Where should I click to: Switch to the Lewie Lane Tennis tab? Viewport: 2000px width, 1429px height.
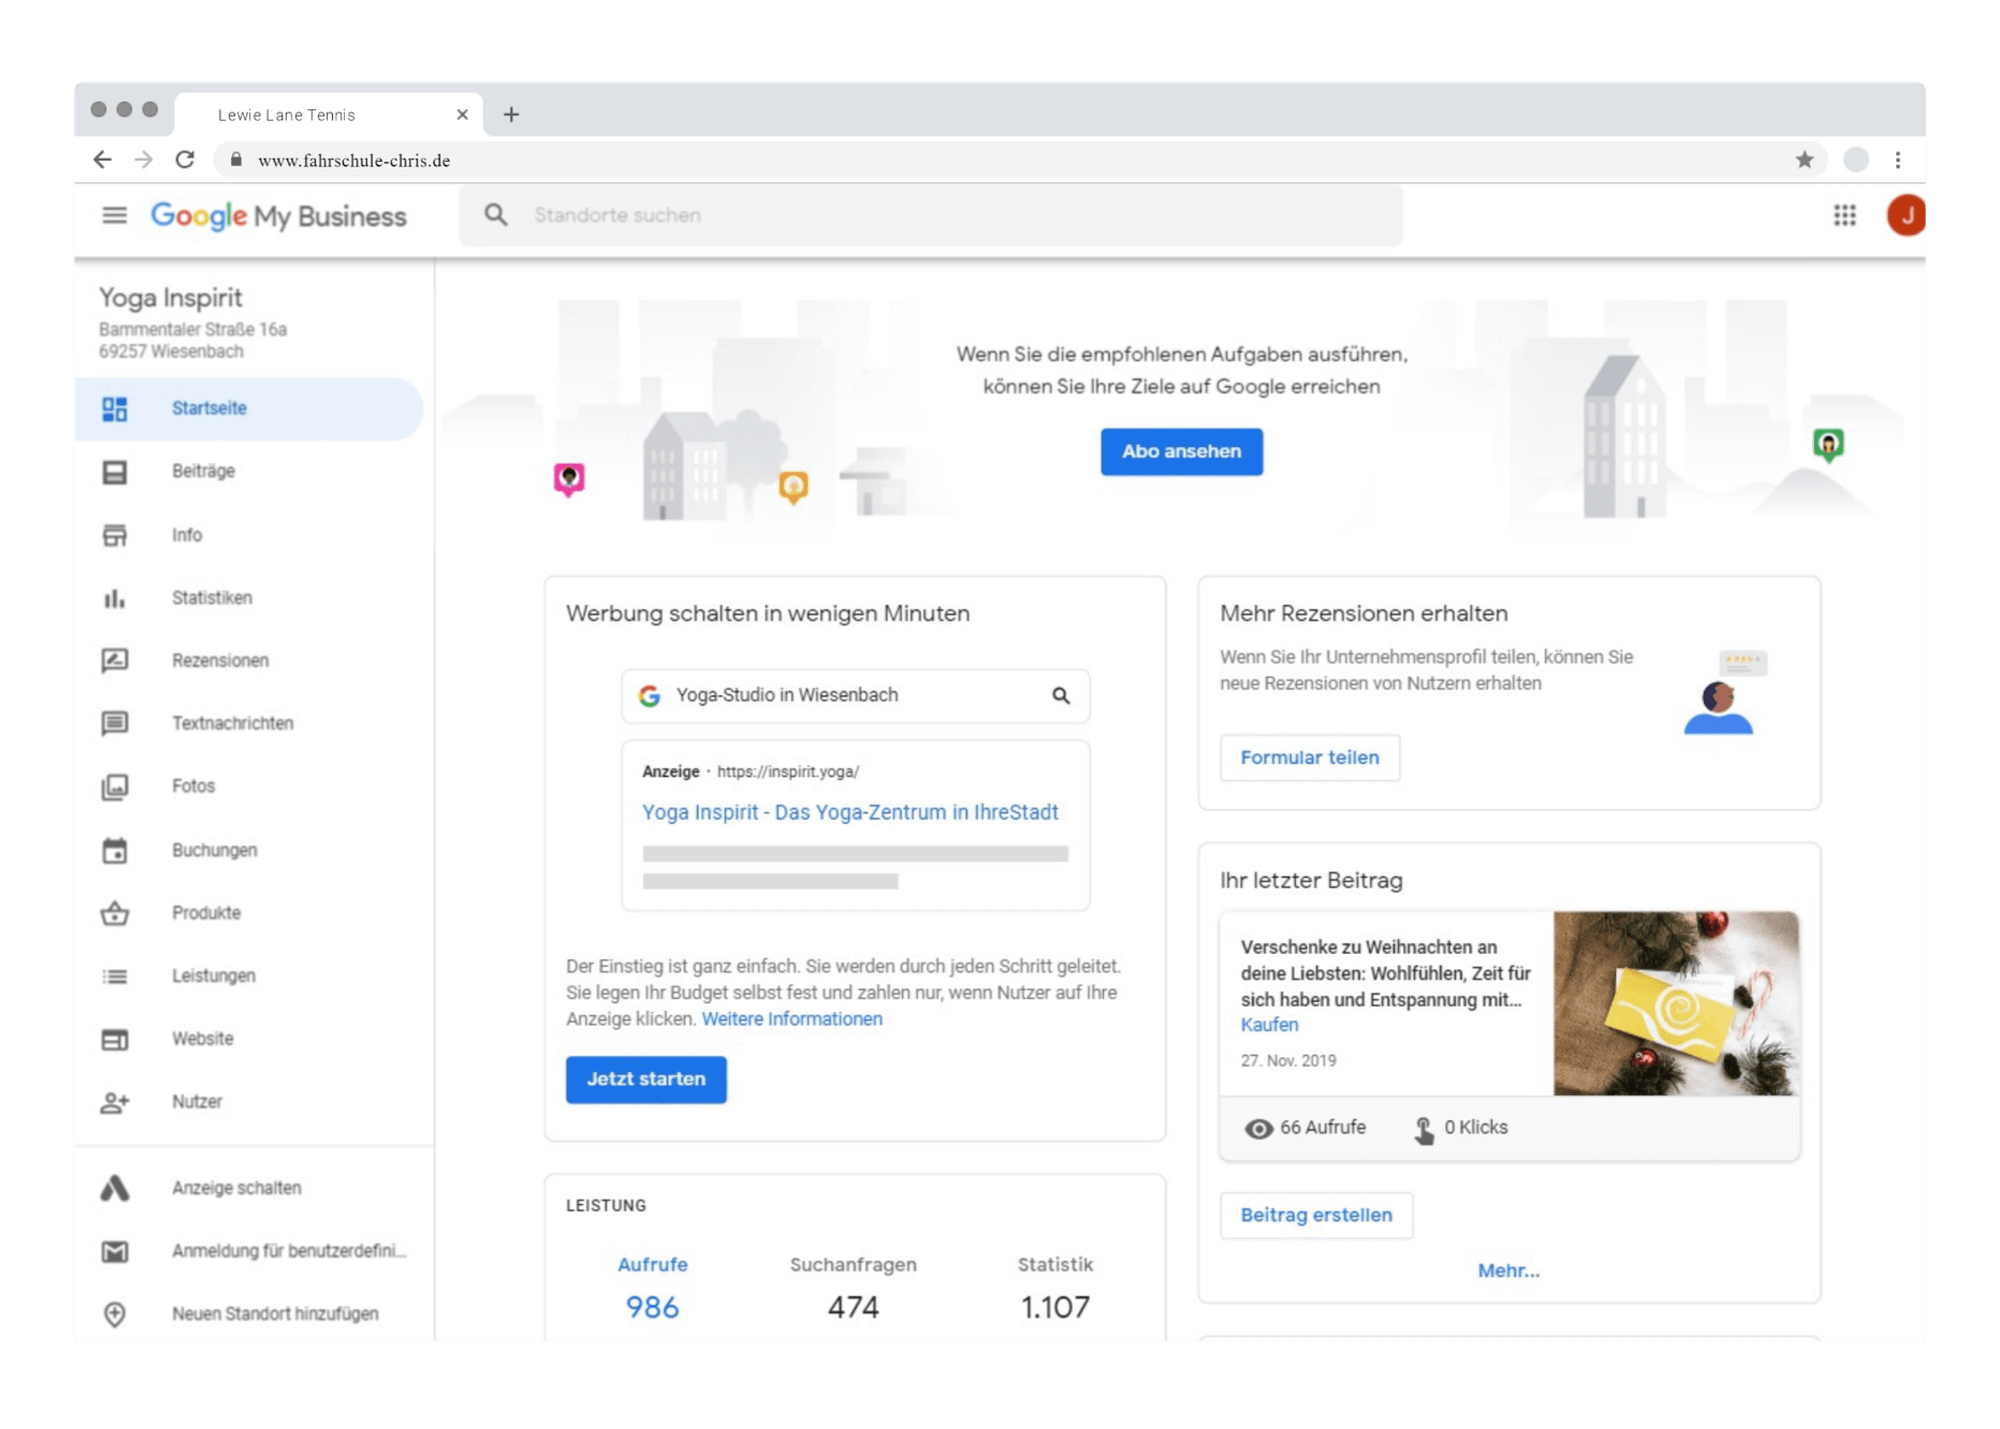[x=328, y=114]
